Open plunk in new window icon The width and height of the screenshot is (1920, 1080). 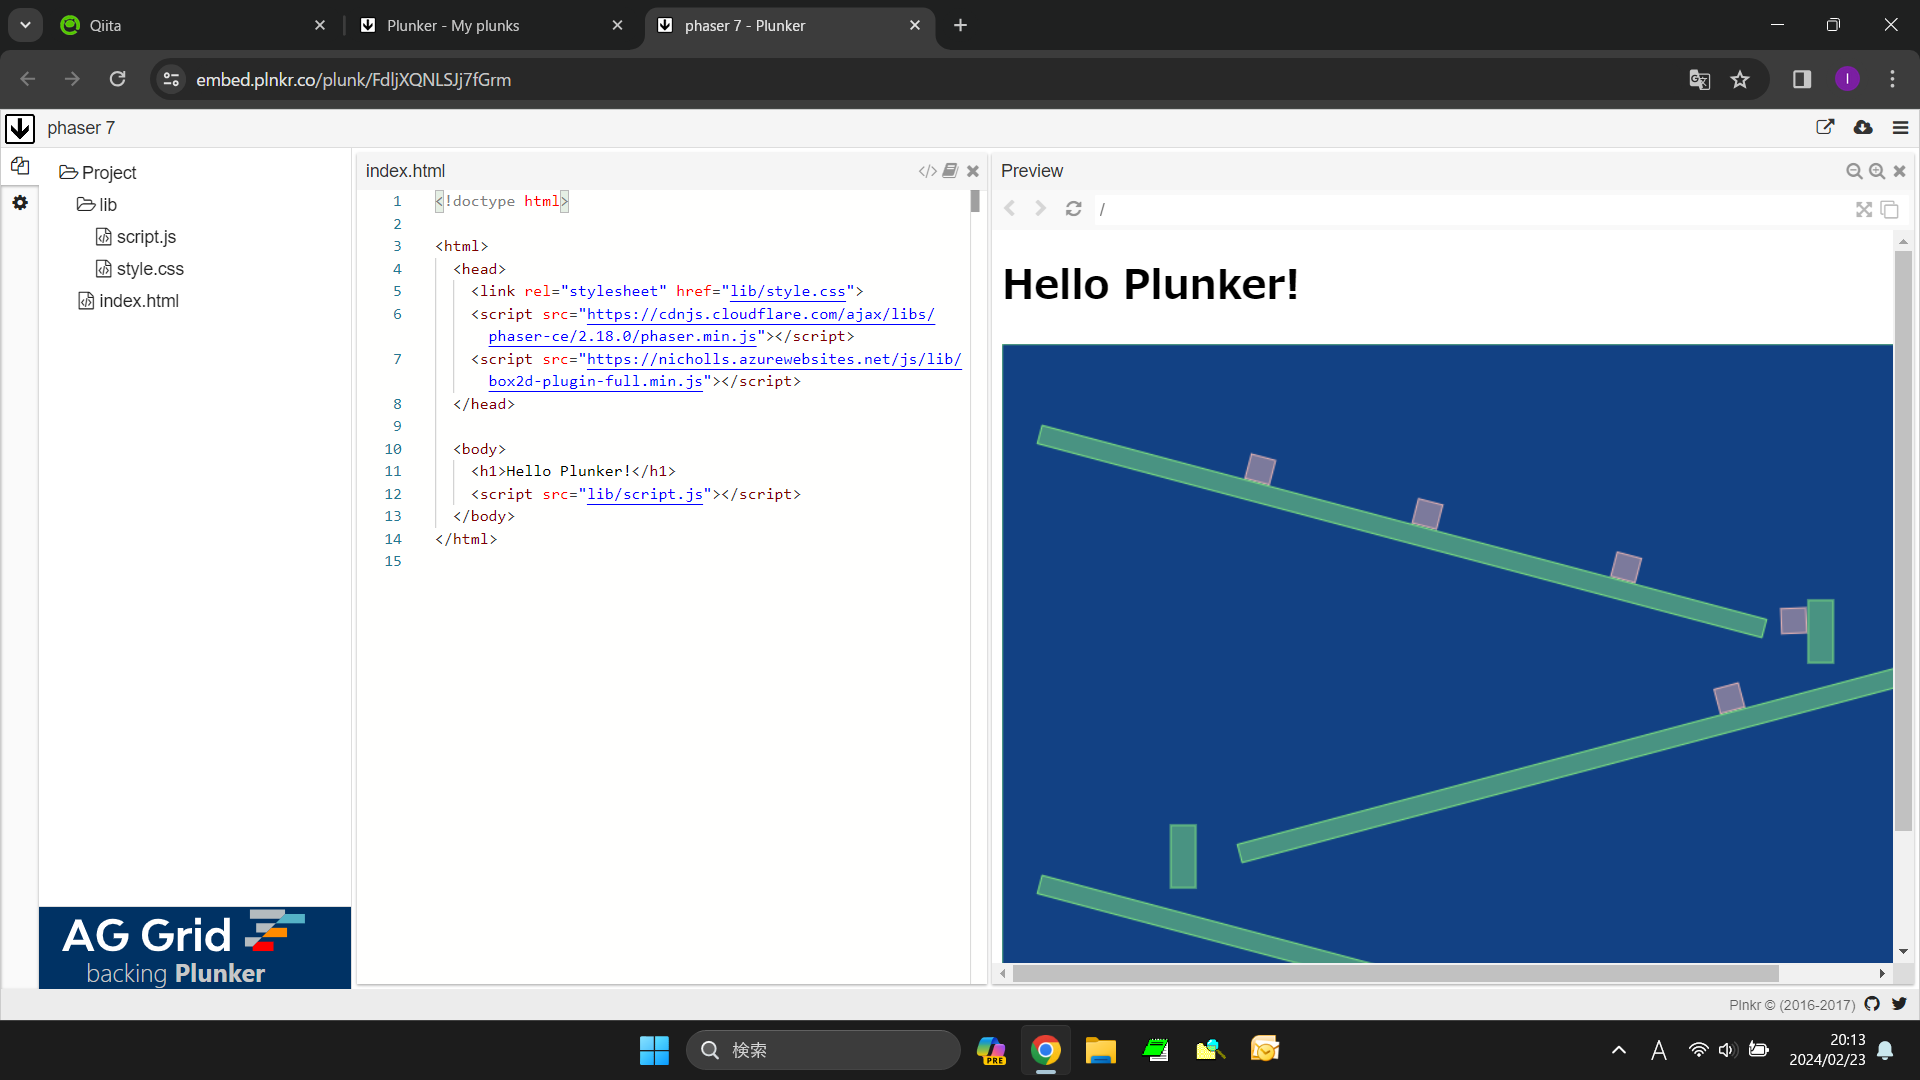1825,127
